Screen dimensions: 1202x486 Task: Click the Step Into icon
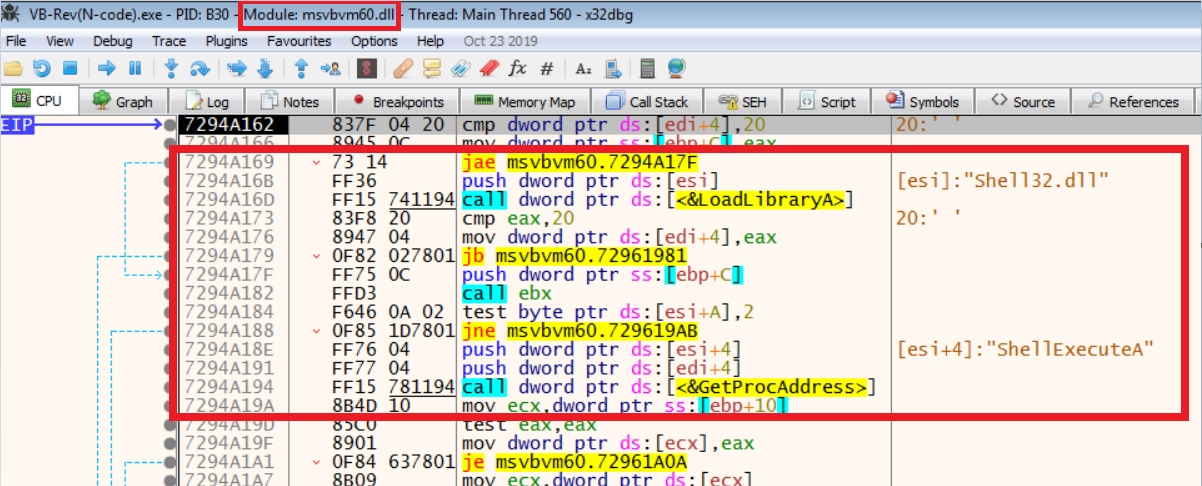(x=171, y=69)
